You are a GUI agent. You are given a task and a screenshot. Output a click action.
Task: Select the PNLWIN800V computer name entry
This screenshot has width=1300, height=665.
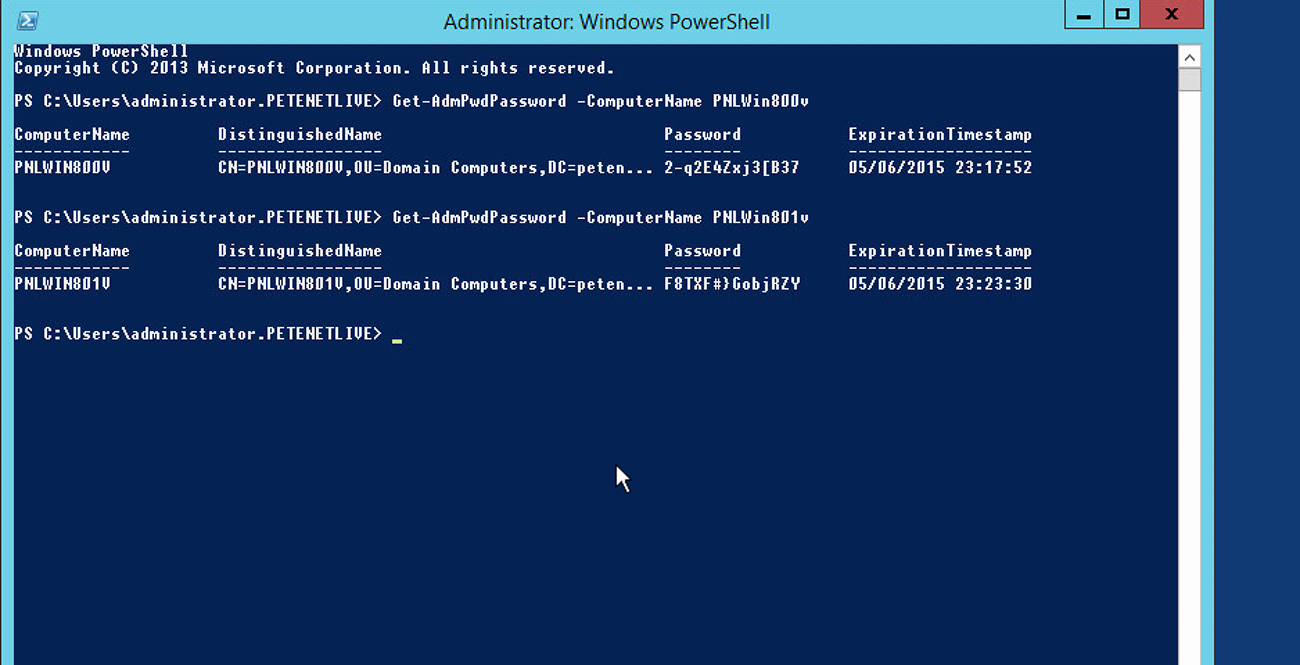pyautogui.click(x=70, y=167)
